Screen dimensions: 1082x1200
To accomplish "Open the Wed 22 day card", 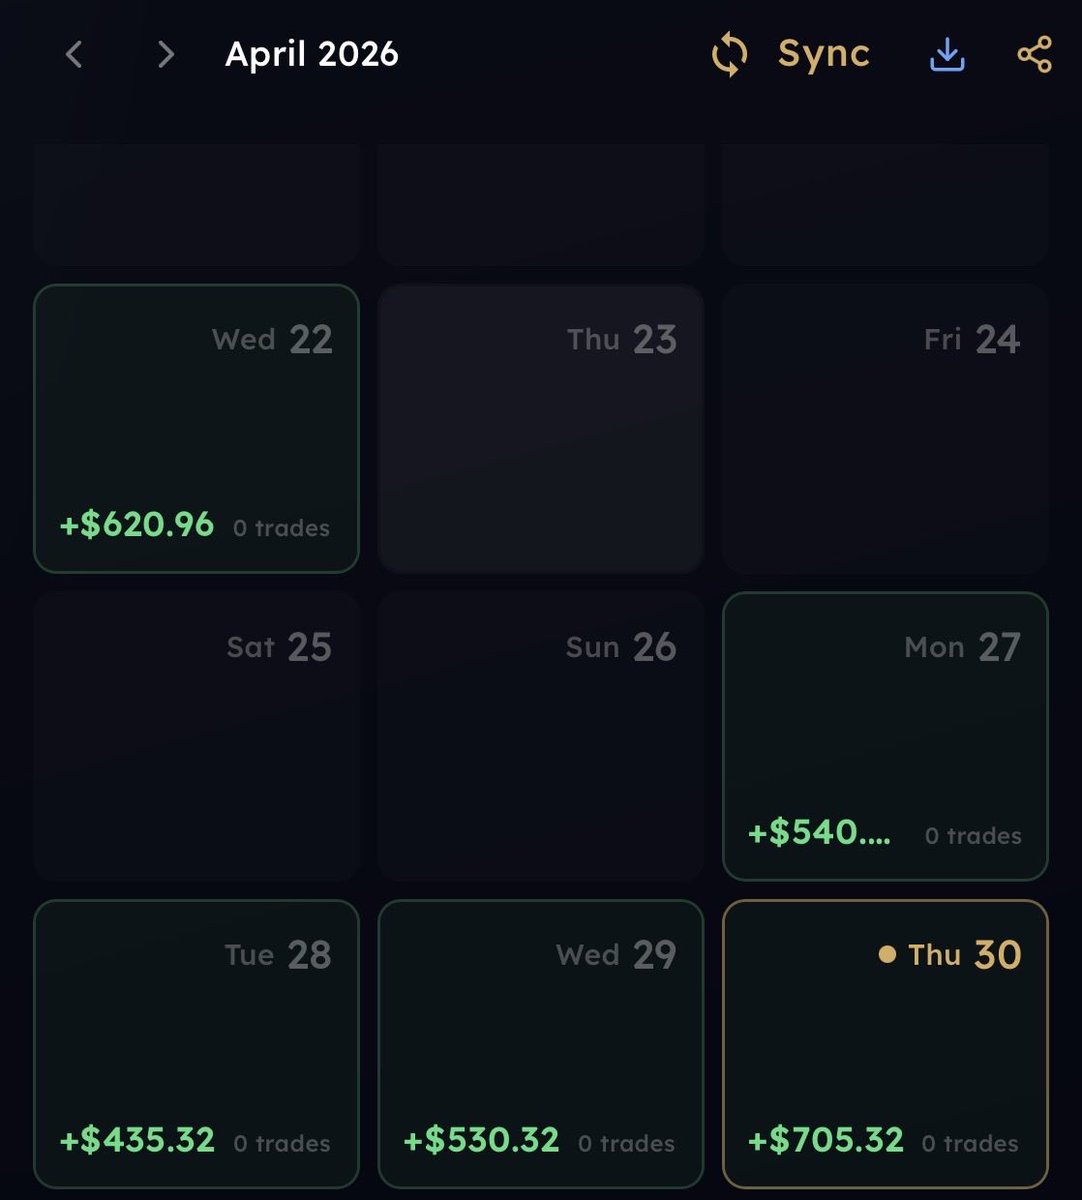I will (x=196, y=429).
